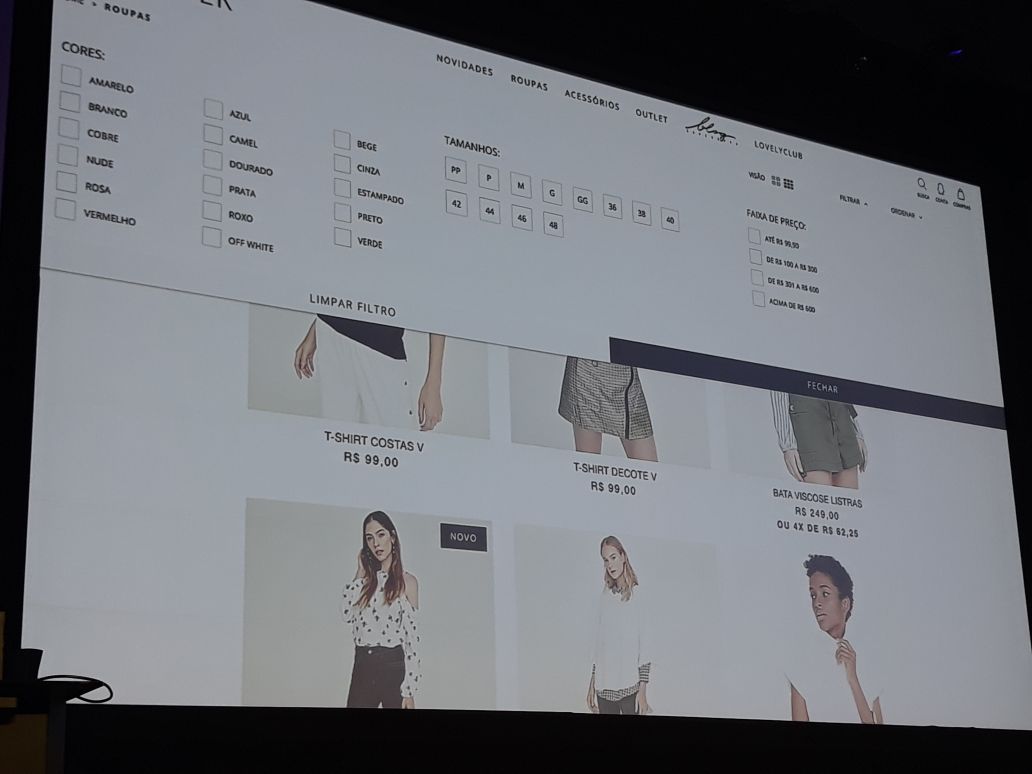Open the T-Shirt Decote V product title
The image size is (1032, 774).
pyautogui.click(x=615, y=471)
